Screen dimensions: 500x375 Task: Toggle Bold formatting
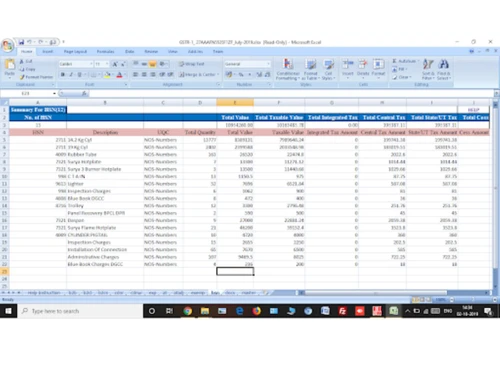(63, 75)
